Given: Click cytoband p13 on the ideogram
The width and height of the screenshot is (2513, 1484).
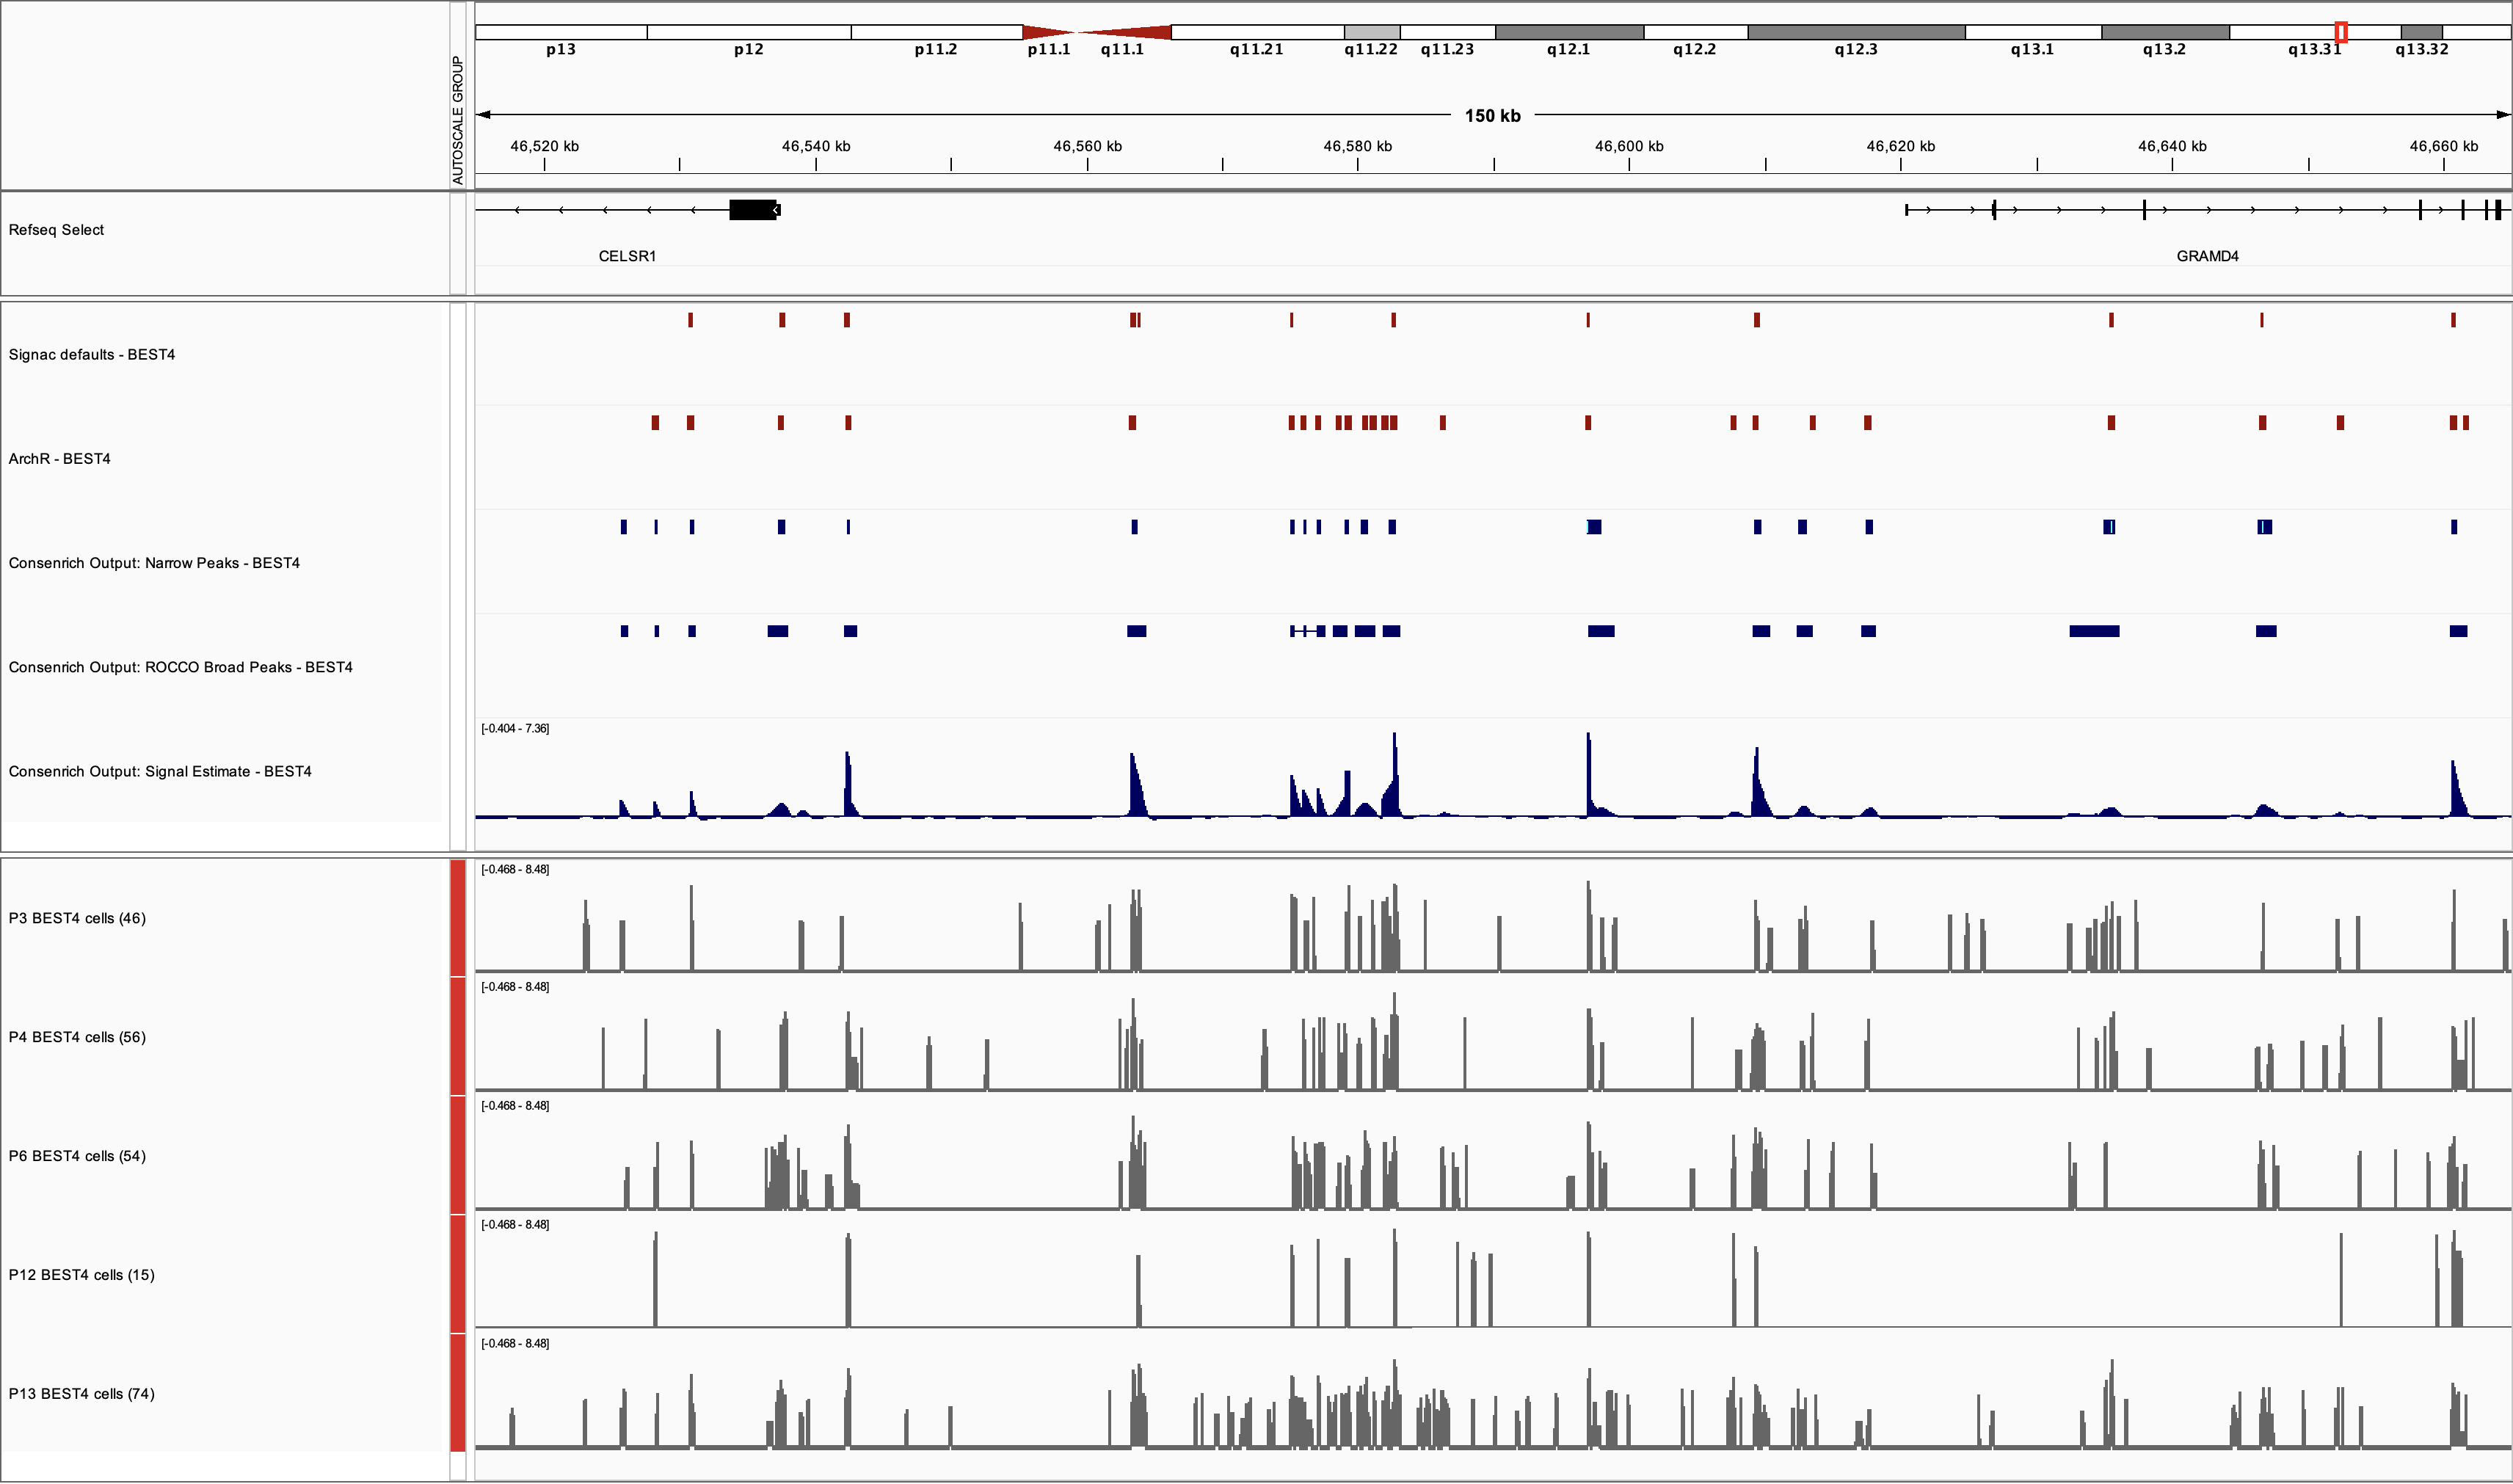Looking at the screenshot, I should (x=561, y=32).
